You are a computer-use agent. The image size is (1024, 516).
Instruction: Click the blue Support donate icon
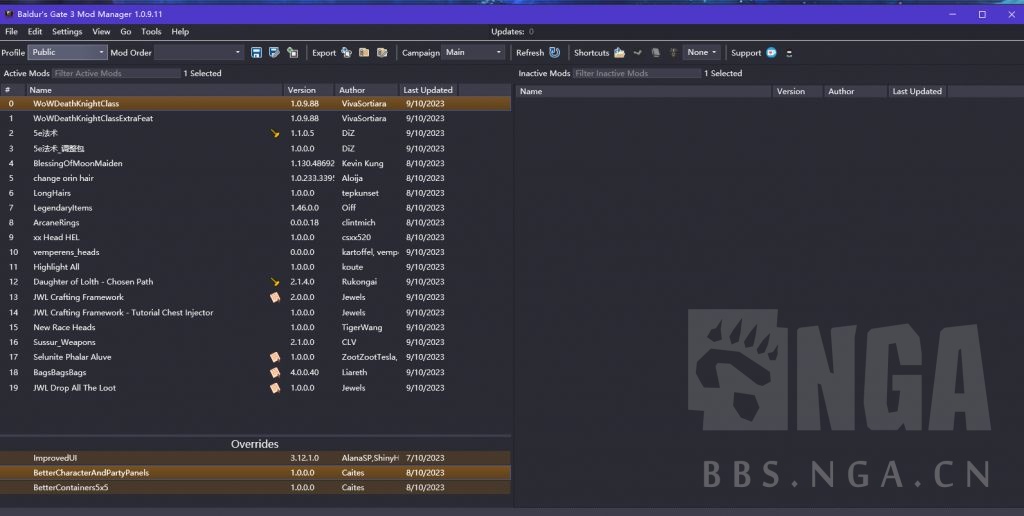click(x=771, y=52)
